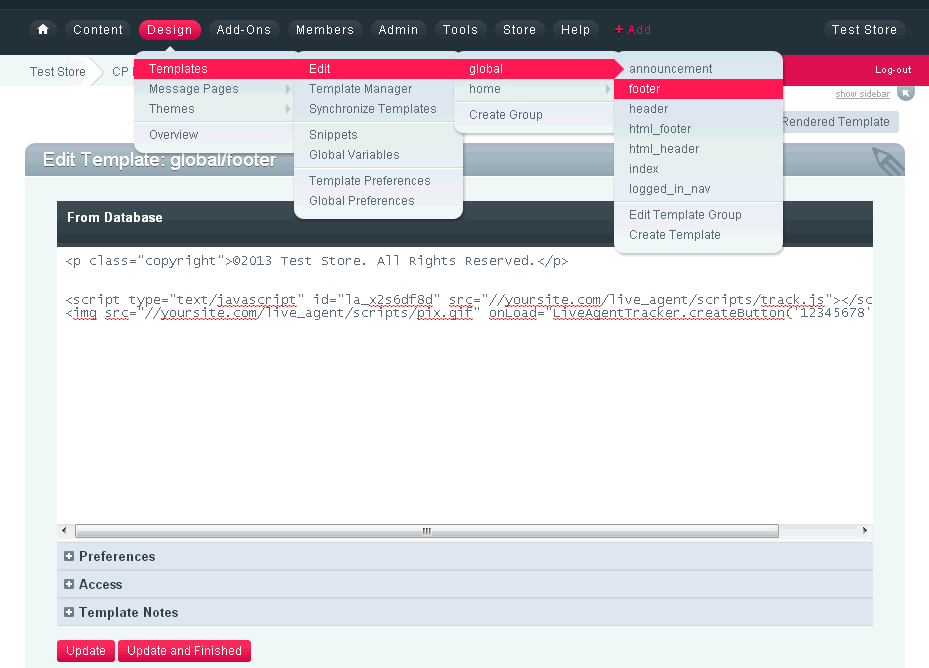Screen dimensions: 929x668
Task: Click Update and Finished
Action: [184, 650]
